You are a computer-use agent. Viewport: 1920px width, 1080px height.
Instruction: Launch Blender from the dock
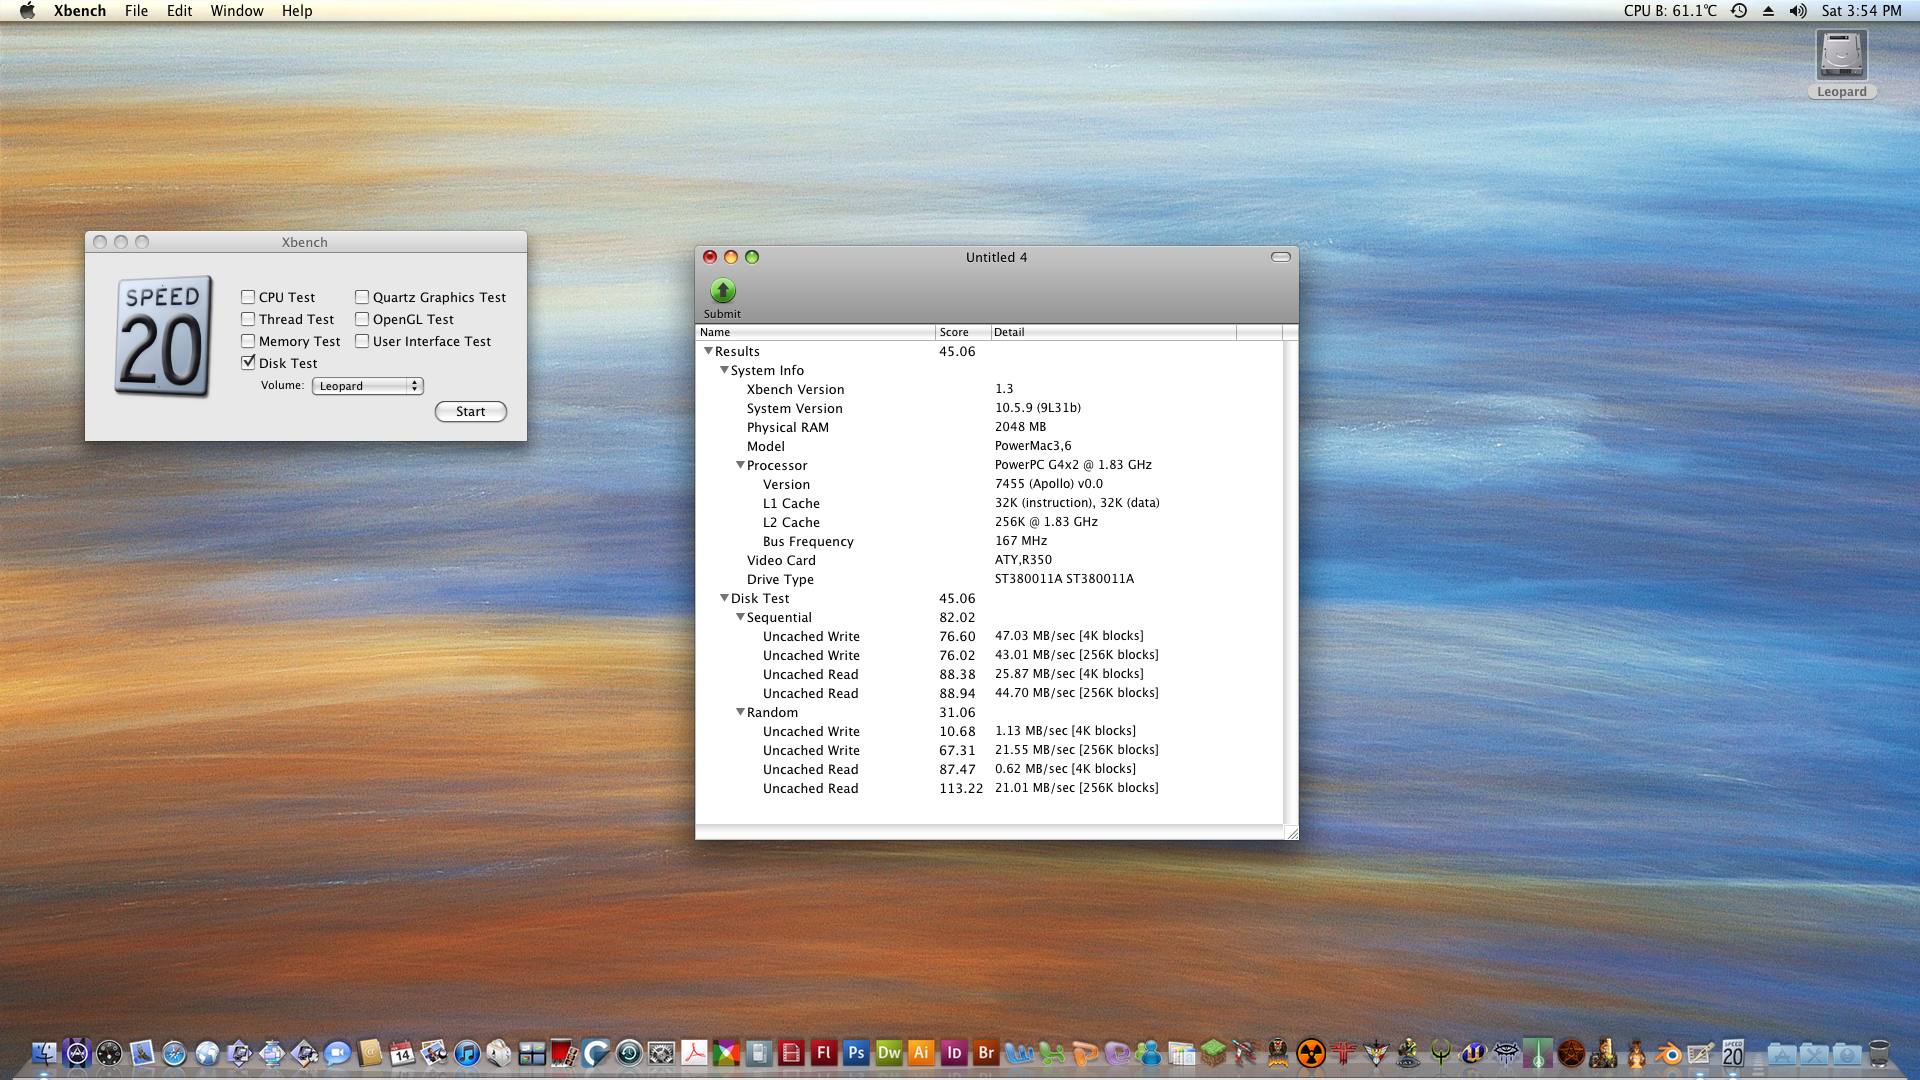pyautogui.click(x=1668, y=1053)
